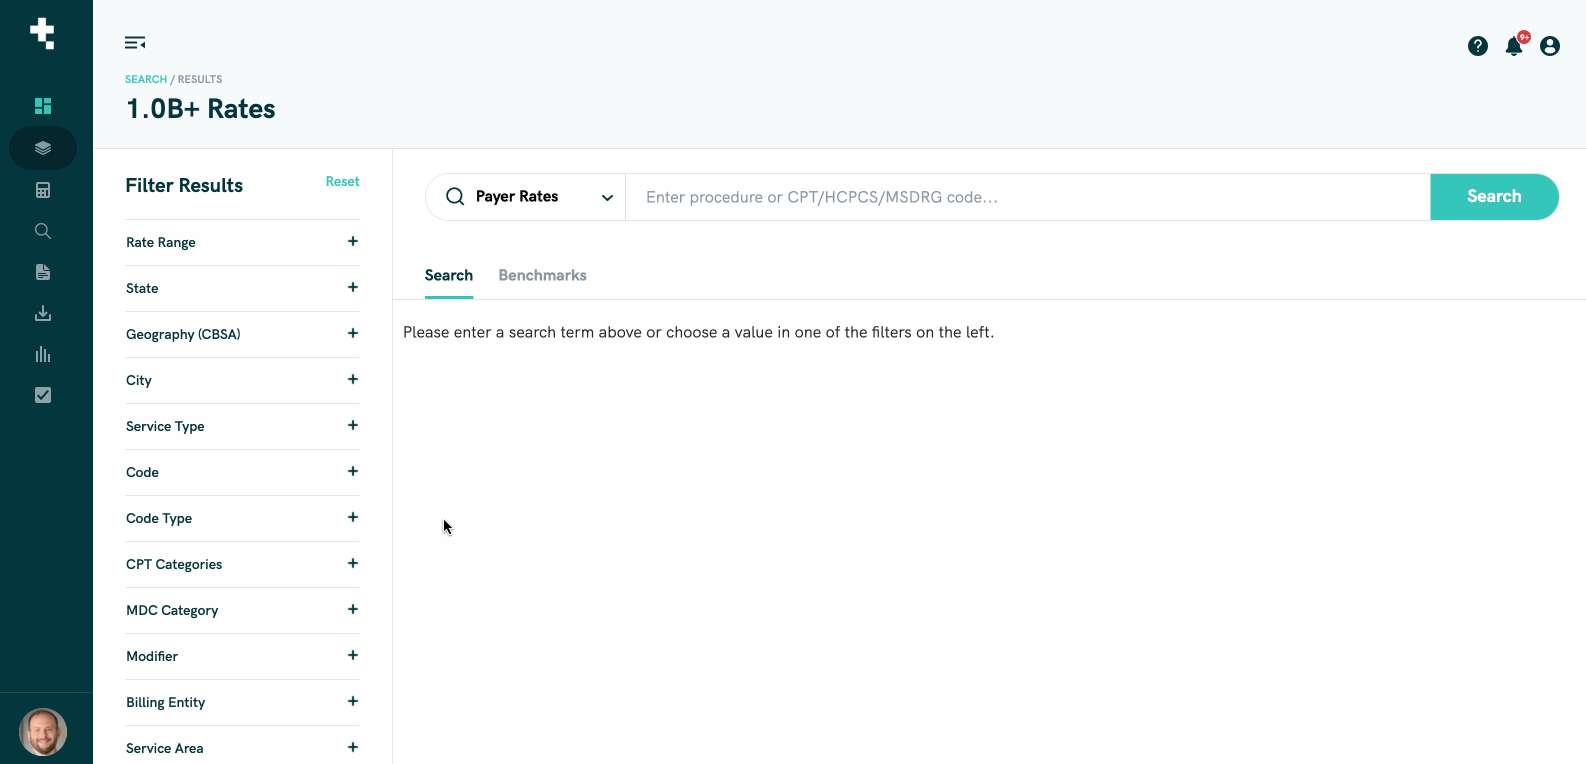Click the help question mark icon
This screenshot has width=1586, height=764.
tap(1477, 46)
